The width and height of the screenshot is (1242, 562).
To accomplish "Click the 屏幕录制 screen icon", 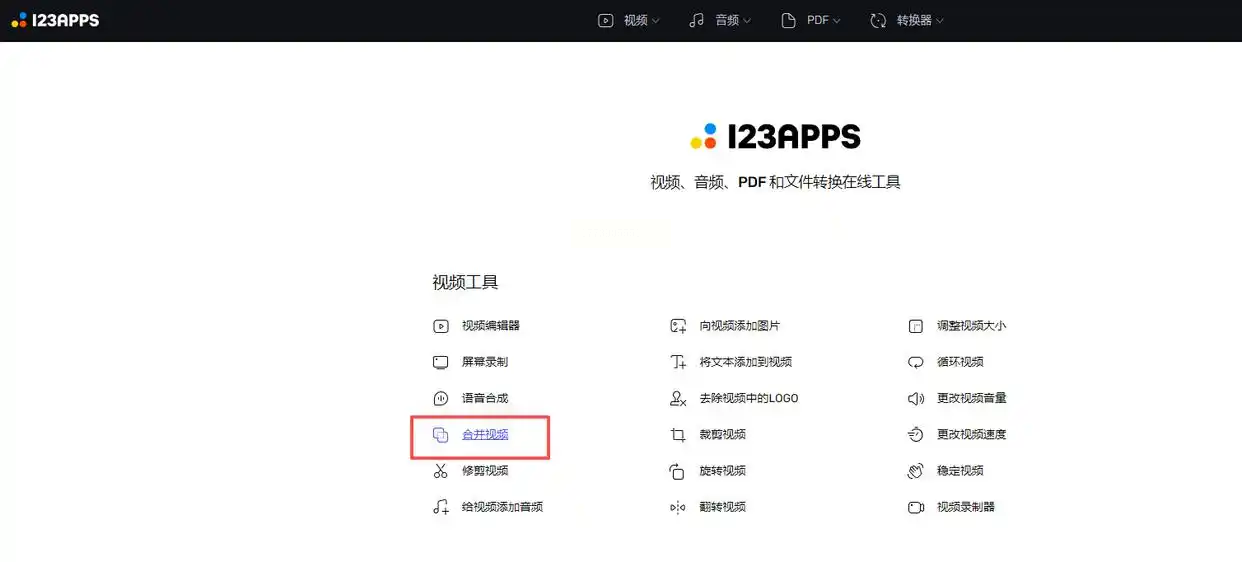I will point(441,362).
